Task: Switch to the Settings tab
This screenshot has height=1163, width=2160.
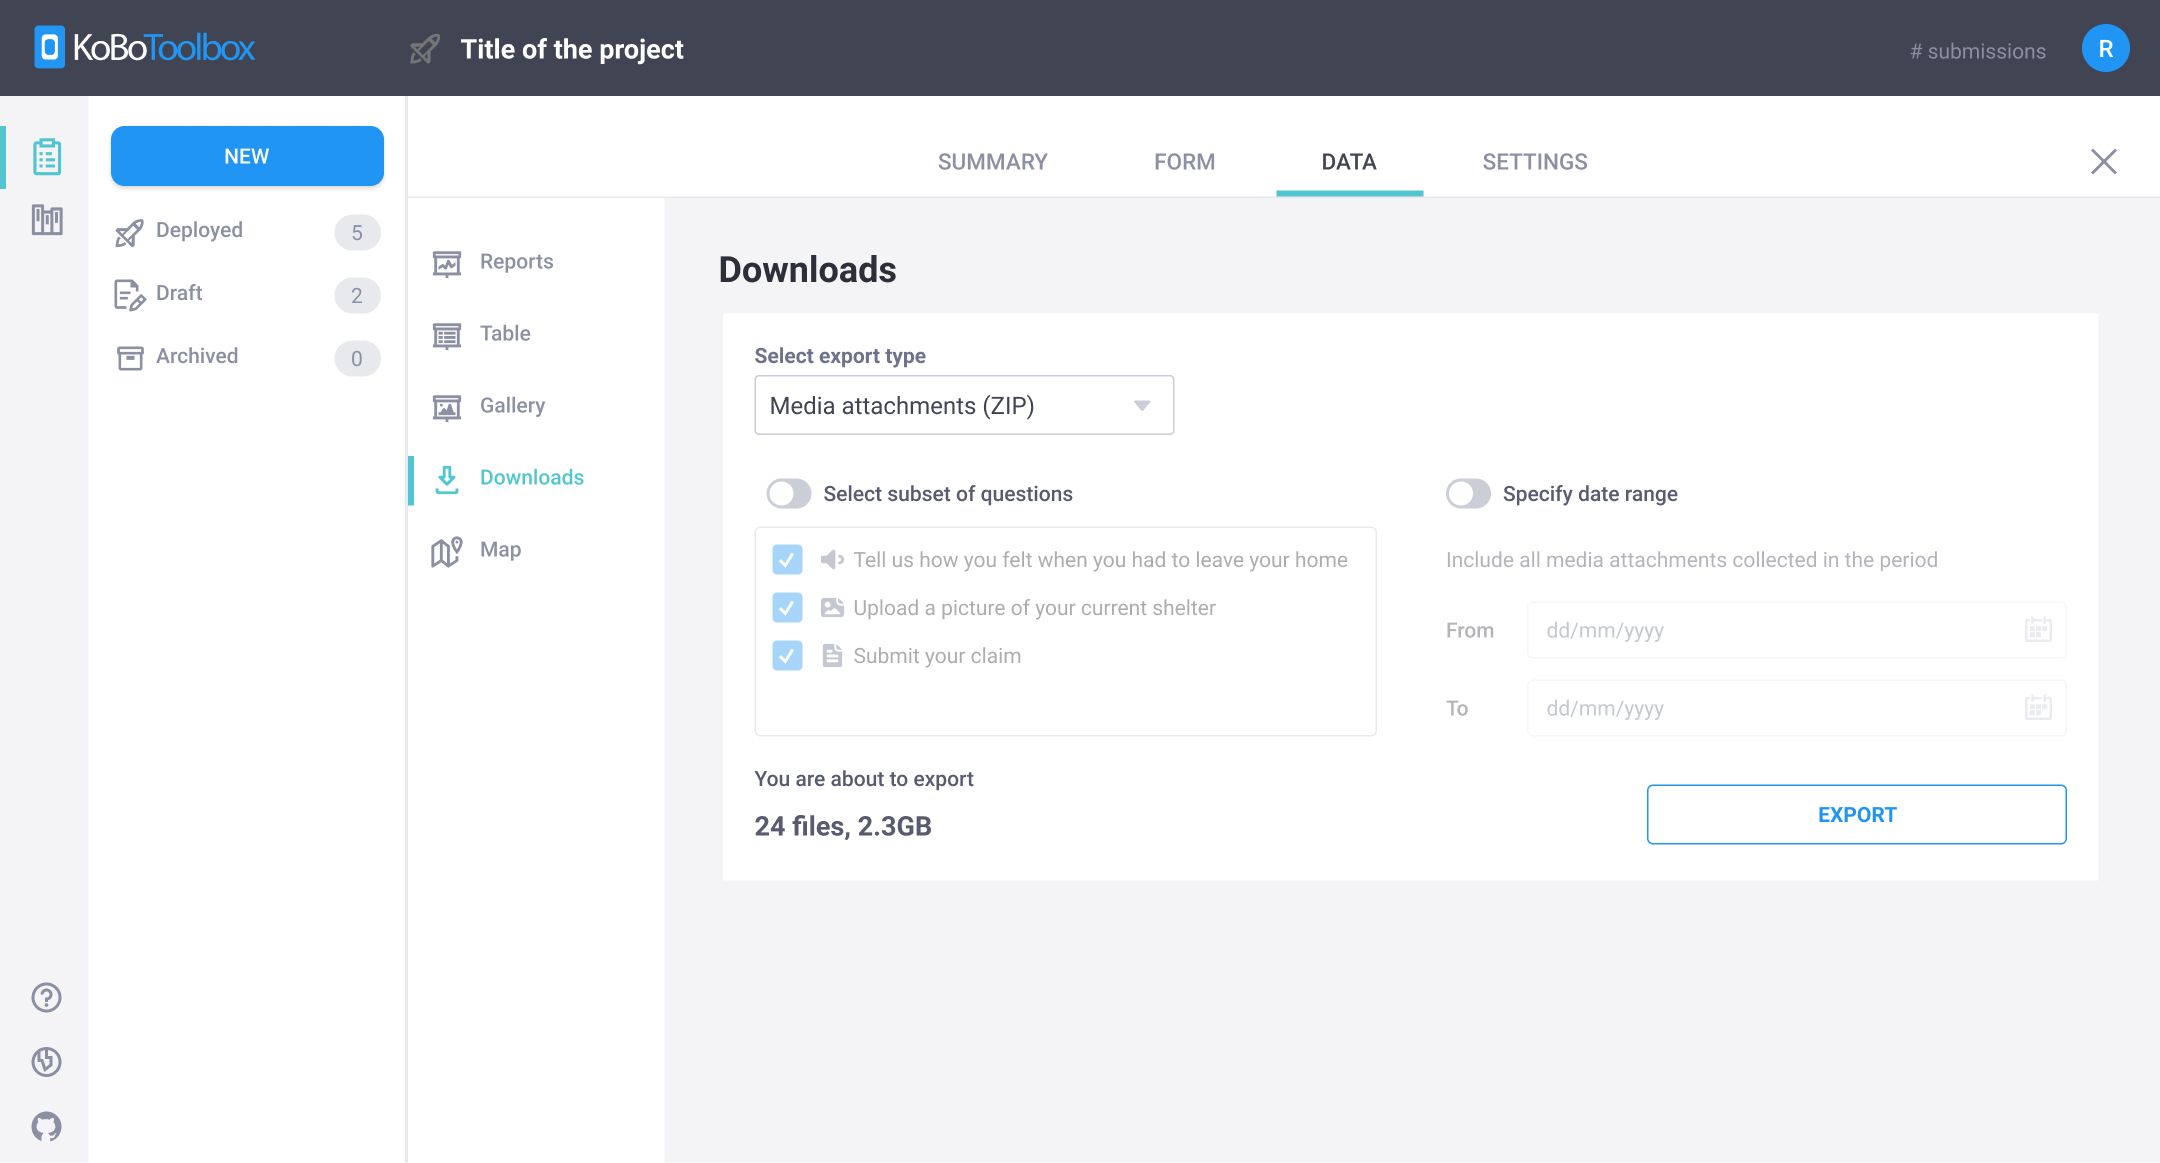Action: (1534, 161)
